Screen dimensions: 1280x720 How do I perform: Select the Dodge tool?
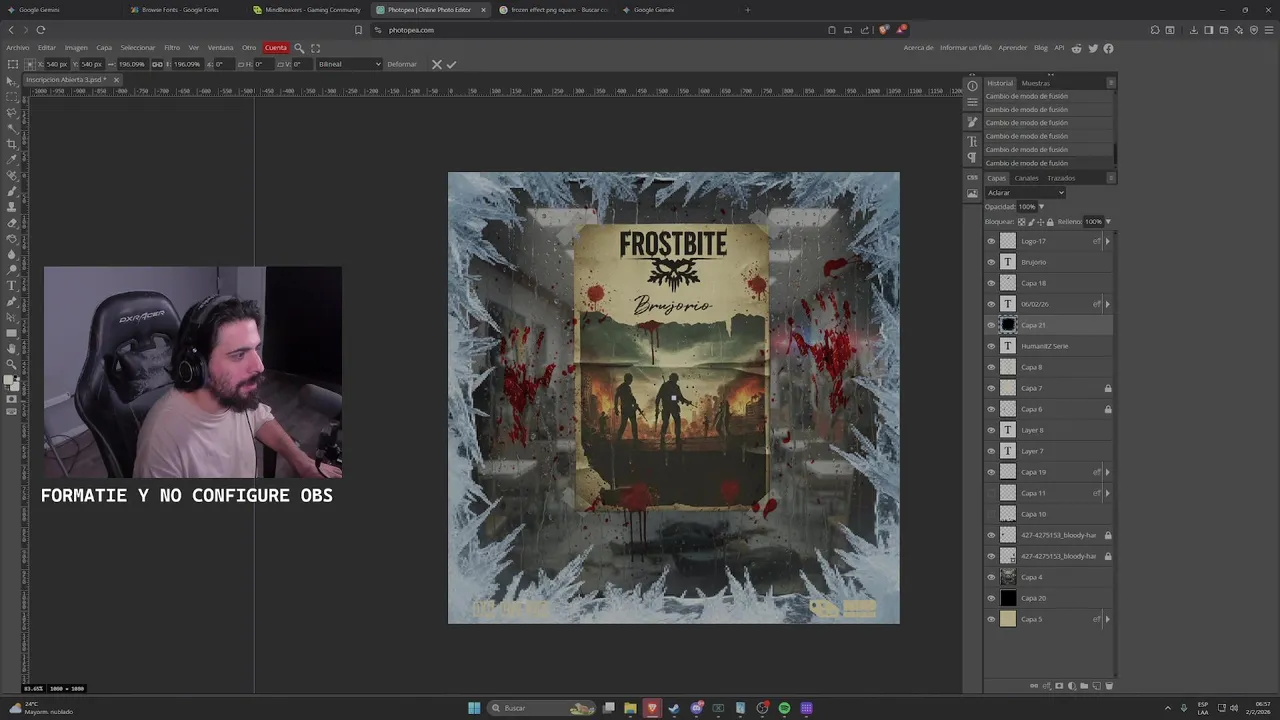click(x=12, y=269)
